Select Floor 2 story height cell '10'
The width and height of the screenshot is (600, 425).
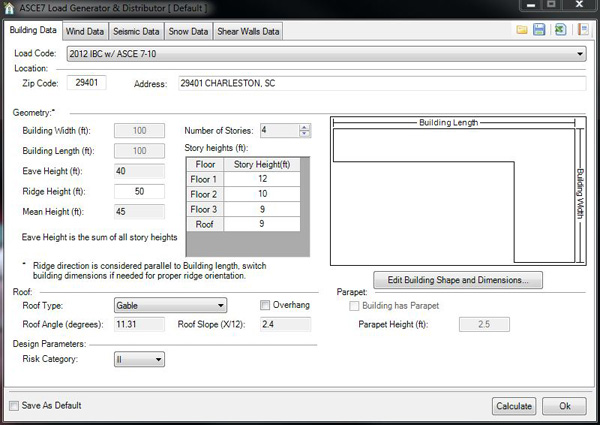pos(262,194)
